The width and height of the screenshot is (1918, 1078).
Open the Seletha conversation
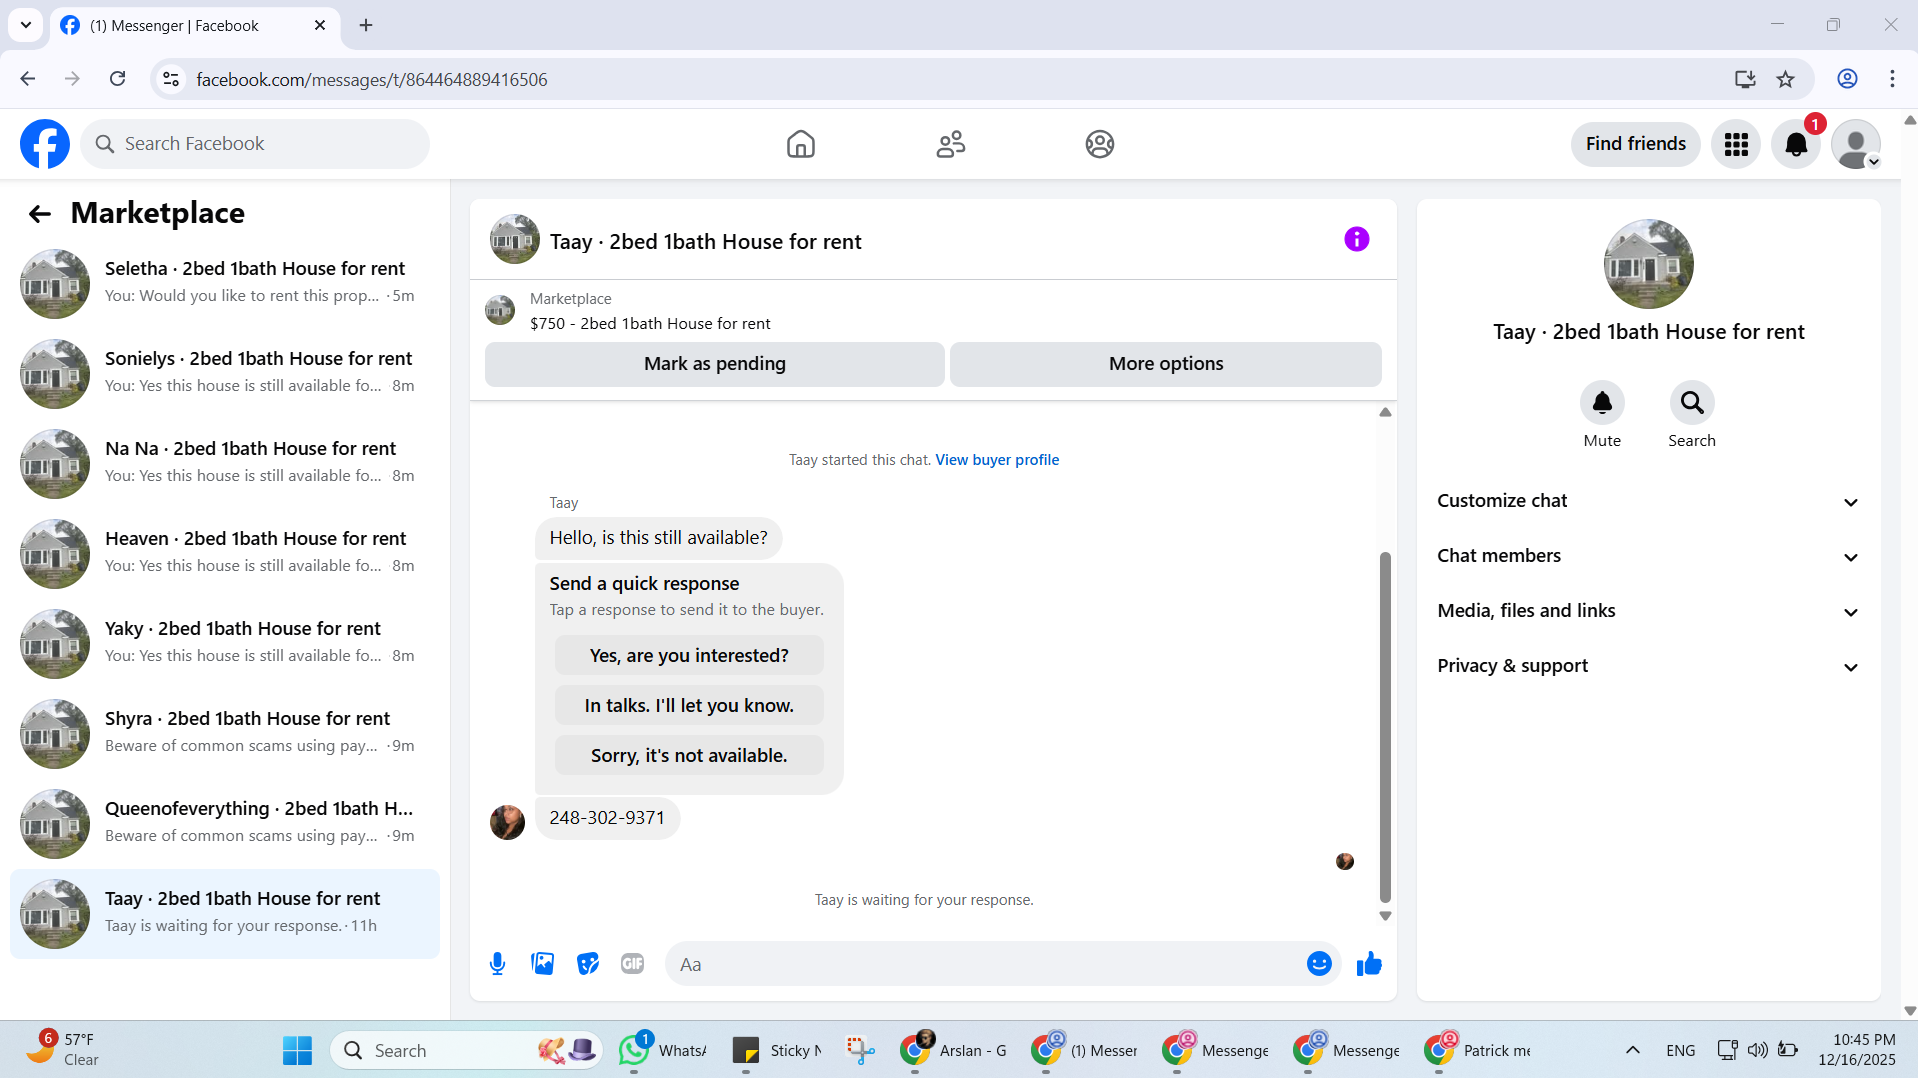pos(225,284)
